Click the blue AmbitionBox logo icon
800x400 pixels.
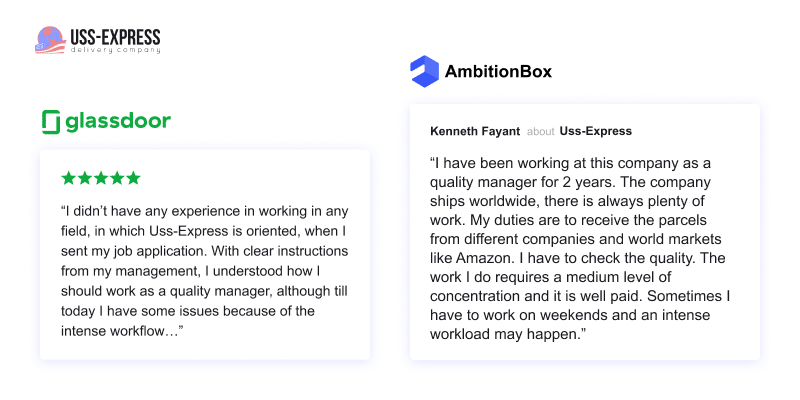[x=425, y=72]
